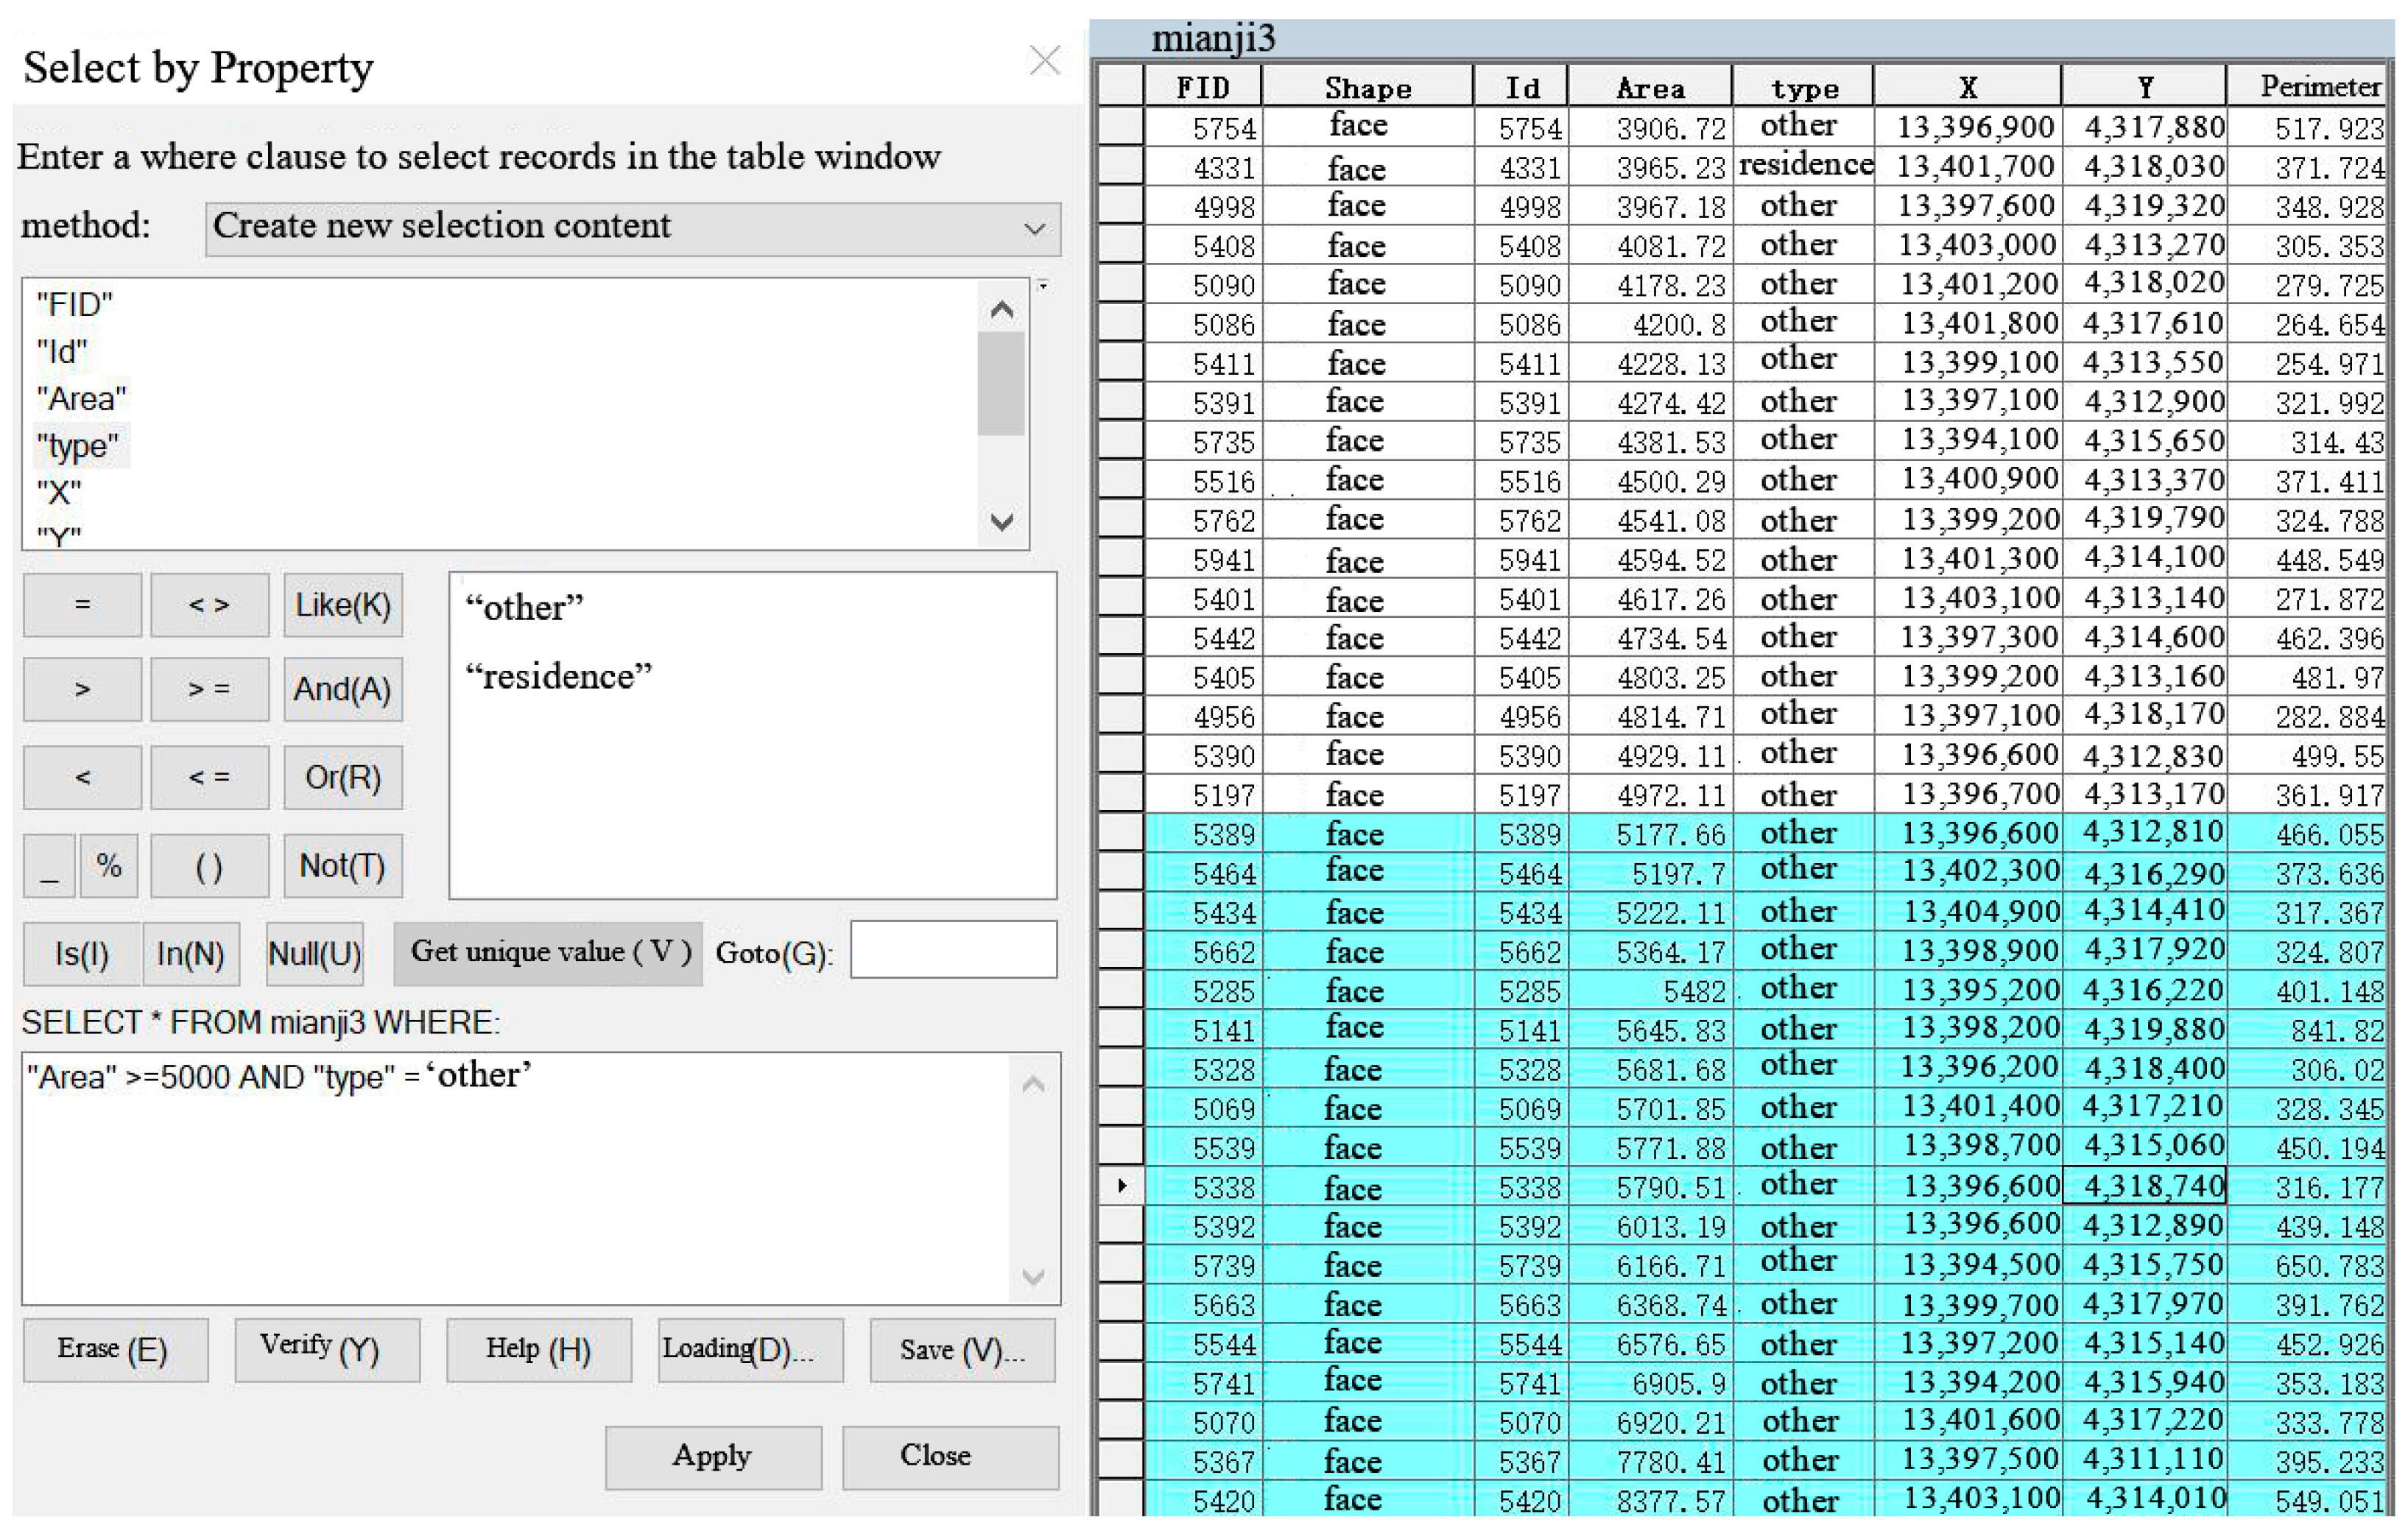Click Area cell 5177.66 in the table
The height and width of the screenshot is (1531, 2408).
[1650, 833]
